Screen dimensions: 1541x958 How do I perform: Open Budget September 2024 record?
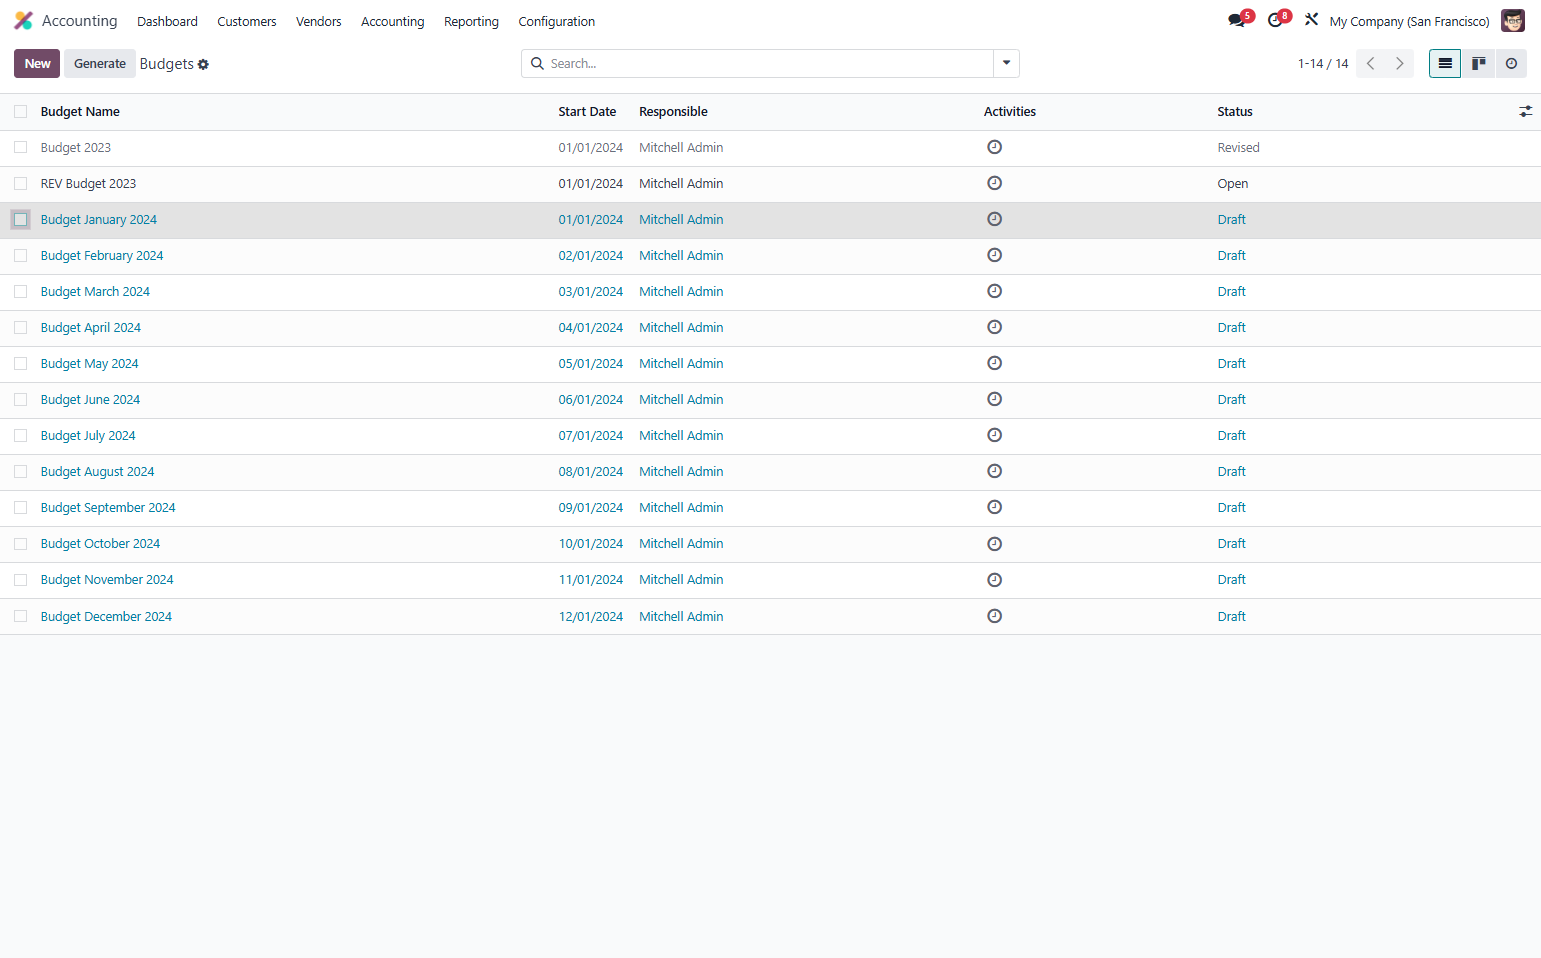[x=108, y=507]
